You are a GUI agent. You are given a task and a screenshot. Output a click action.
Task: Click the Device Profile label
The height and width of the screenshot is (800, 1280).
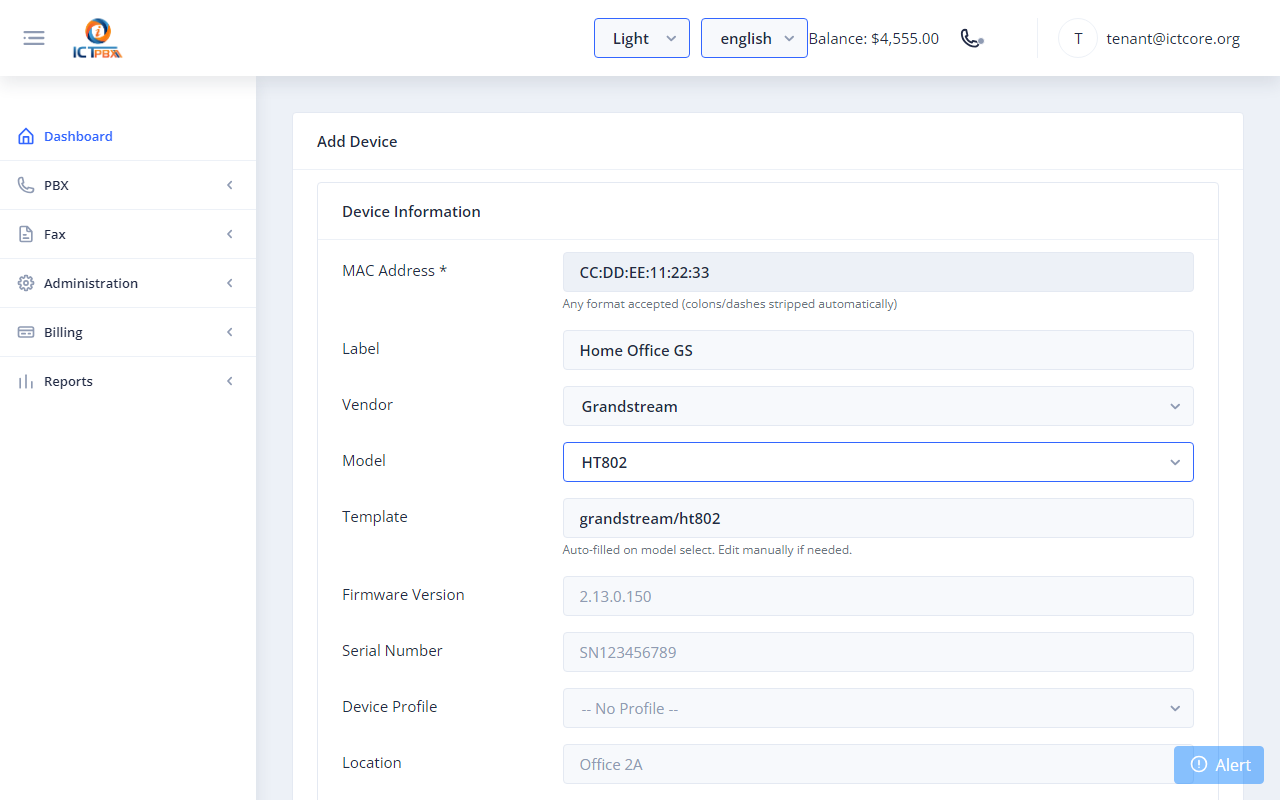[x=390, y=707]
